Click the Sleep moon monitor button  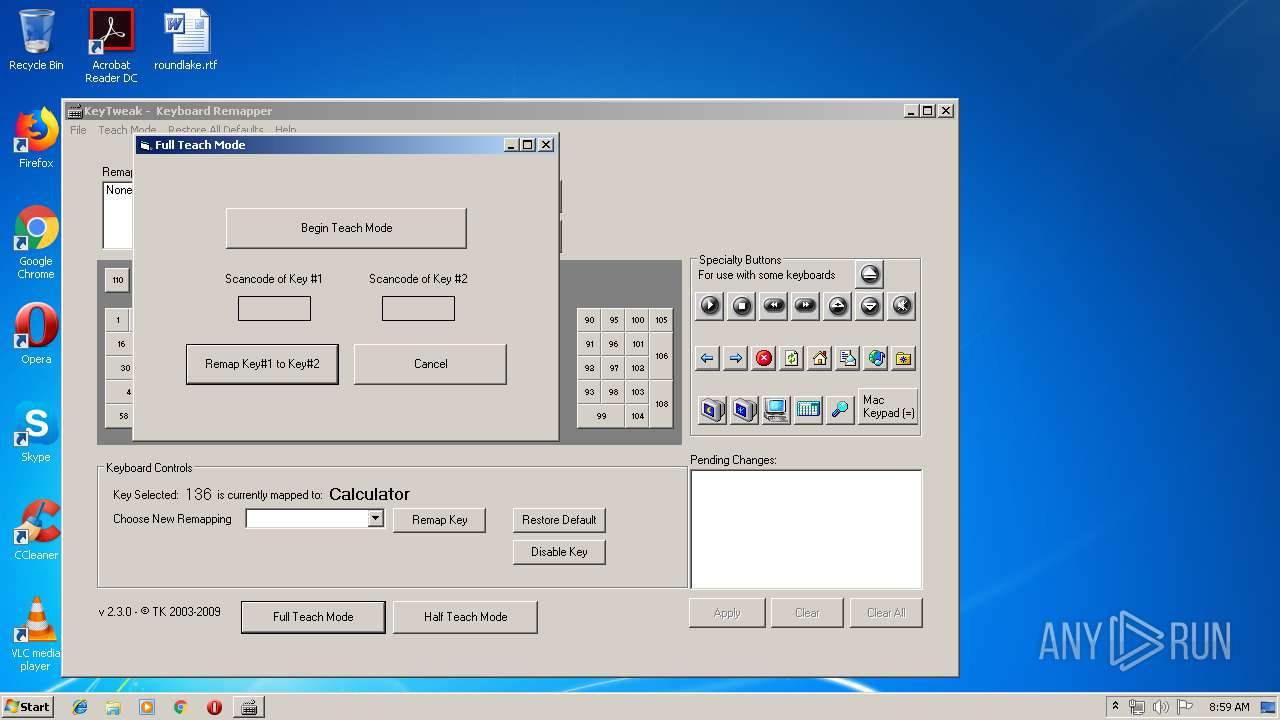point(712,409)
